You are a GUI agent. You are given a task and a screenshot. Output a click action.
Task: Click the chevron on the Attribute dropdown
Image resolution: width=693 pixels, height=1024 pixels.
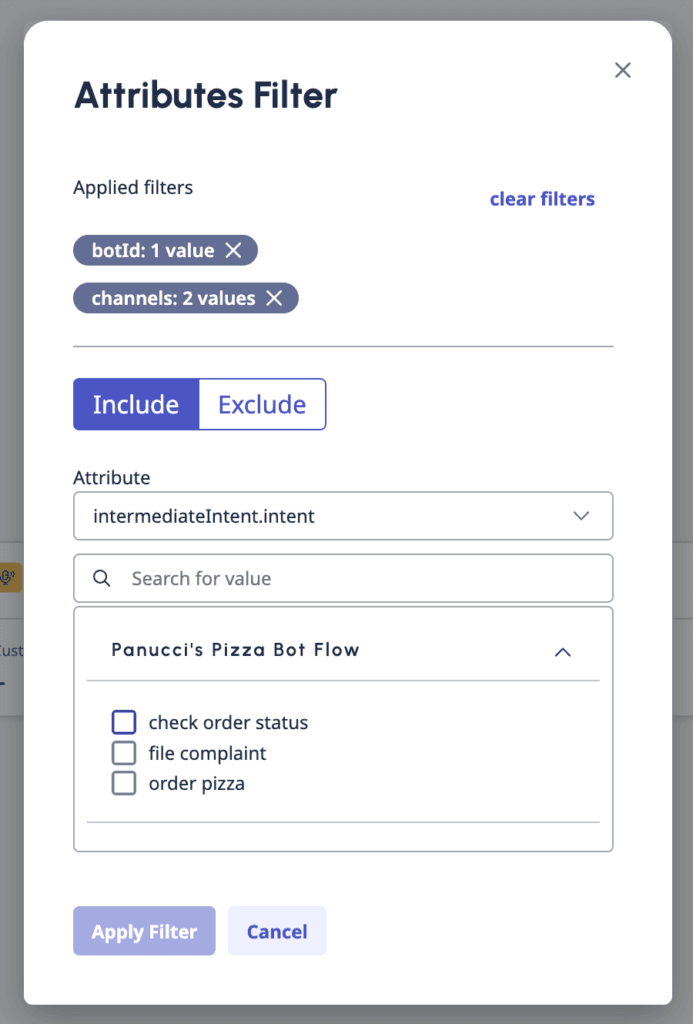581,516
